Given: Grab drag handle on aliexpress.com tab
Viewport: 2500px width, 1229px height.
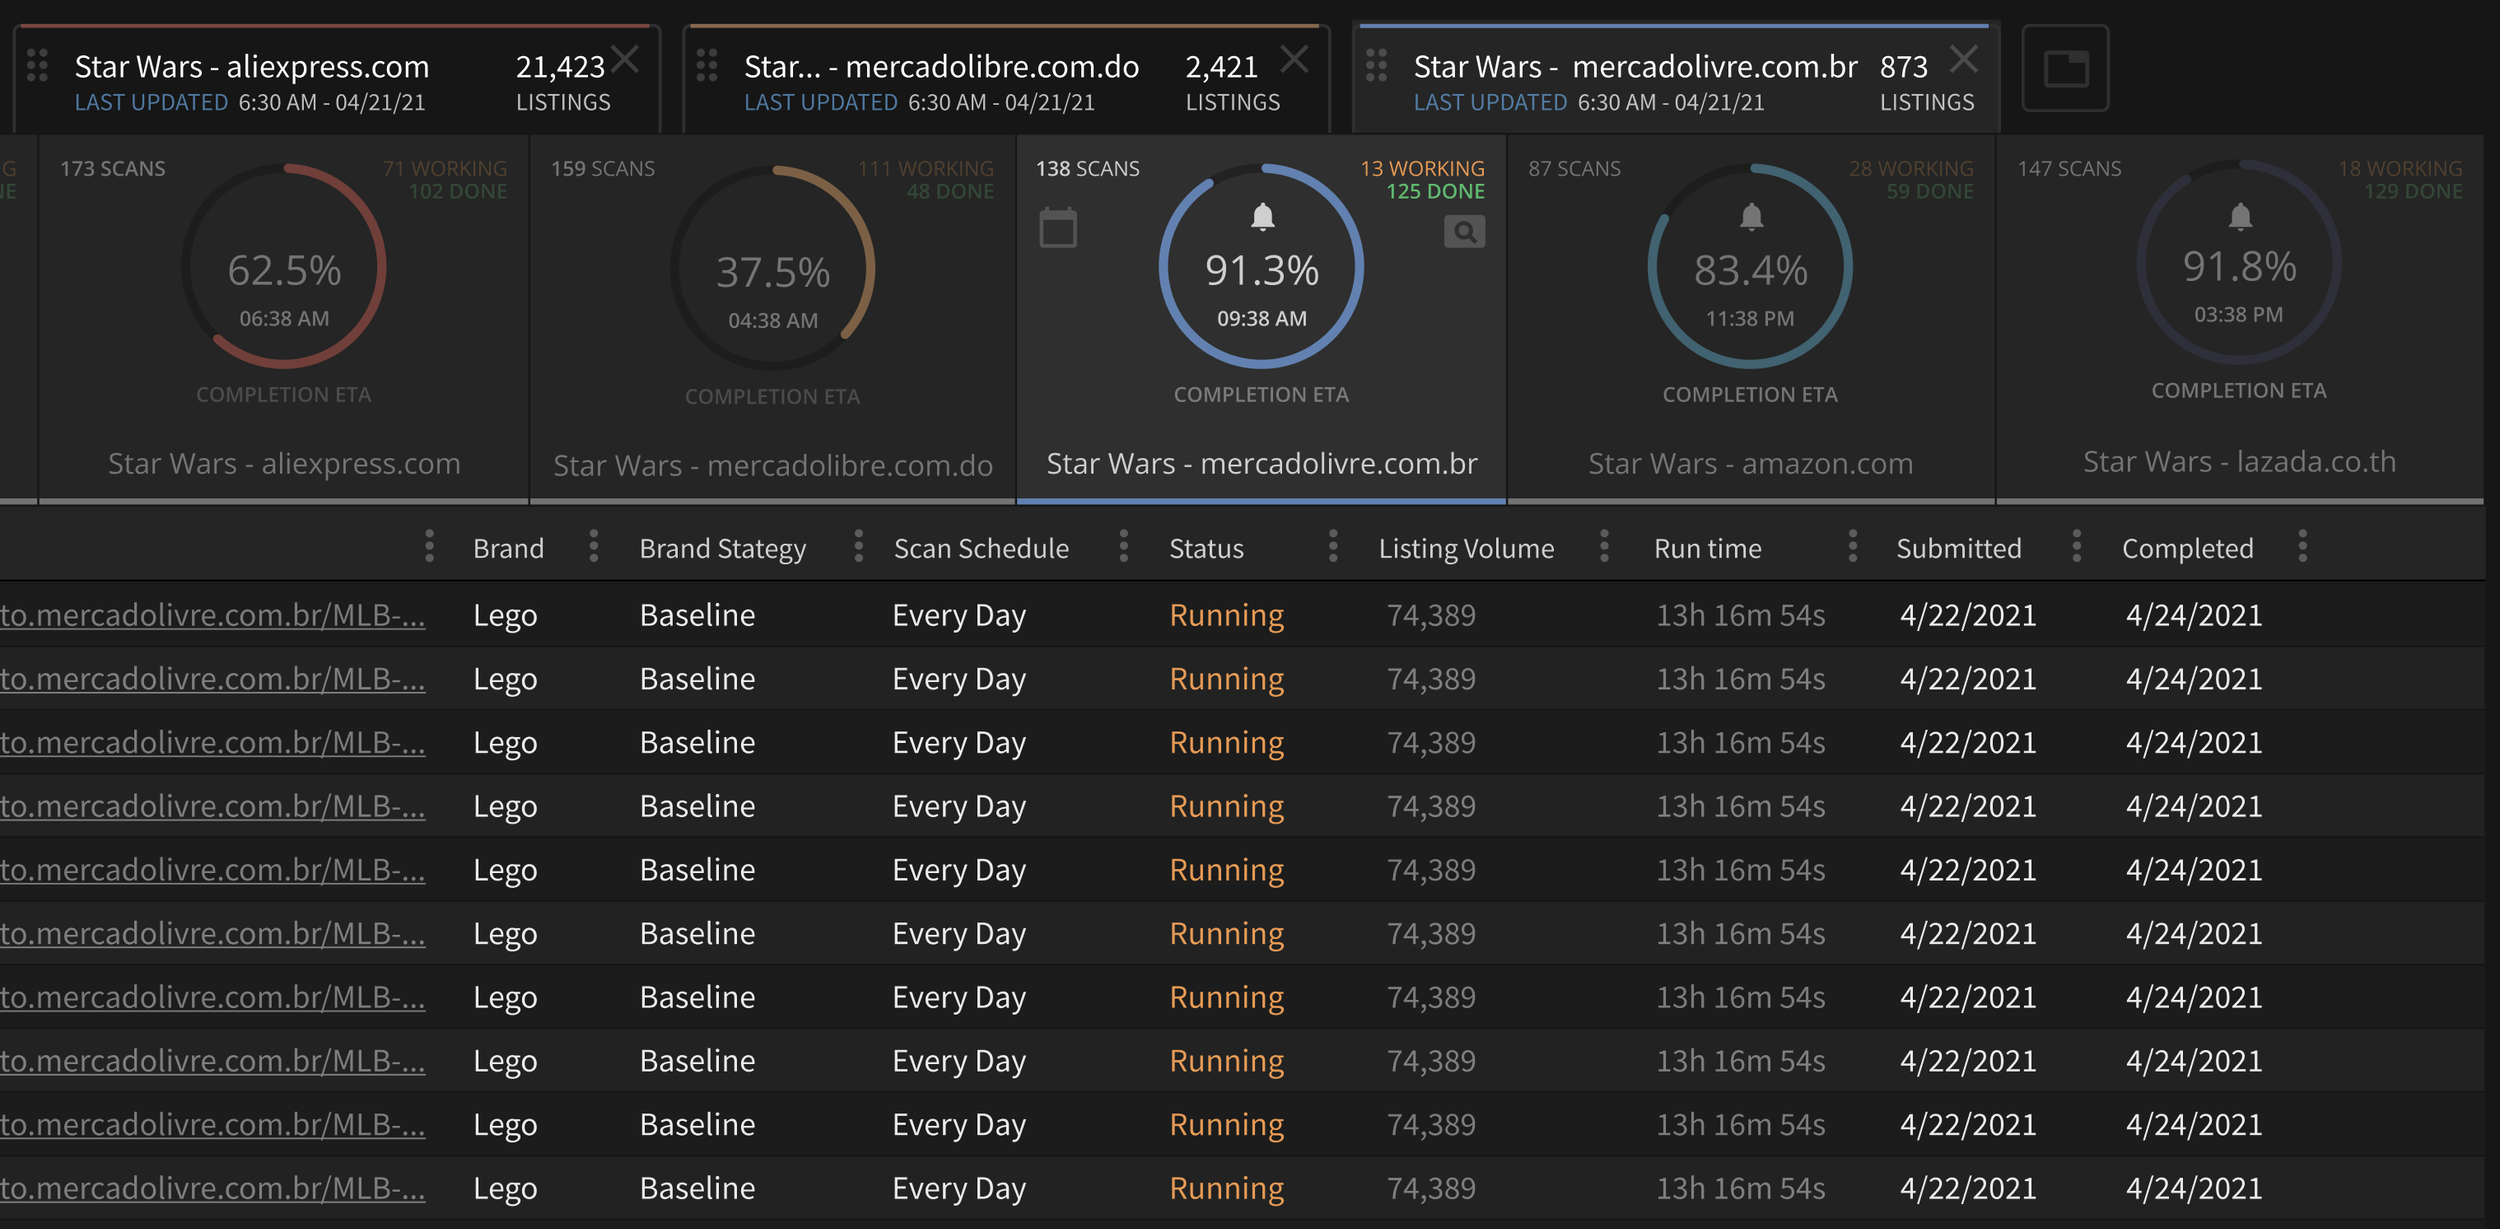Looking at the screenshot, I should (x=38, y=66).
